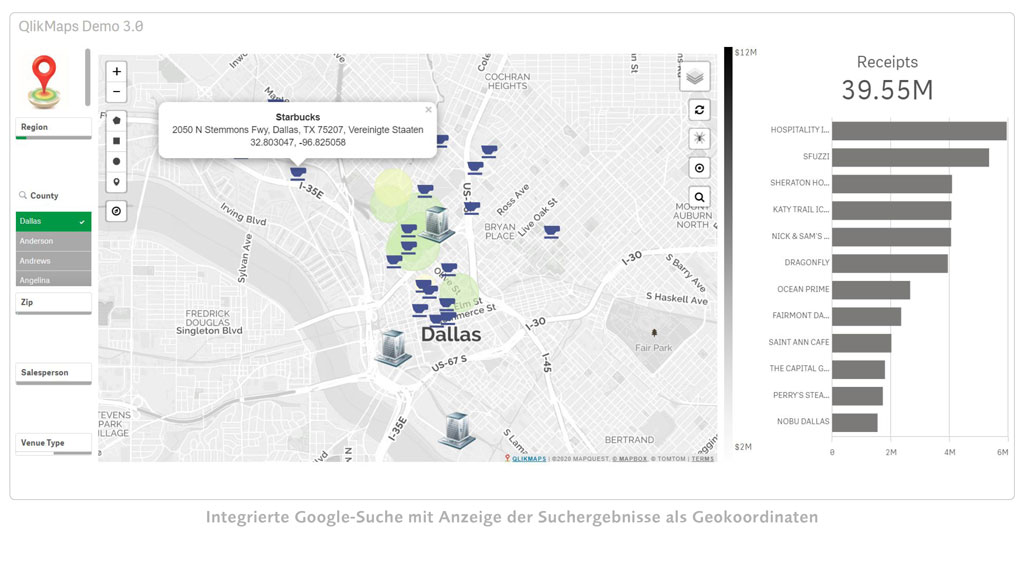Image resolution: width=1024 pixels, height=567 pixels.
Task: Click the Starbucks cup marker under the popup
Action: coord(298,173)
